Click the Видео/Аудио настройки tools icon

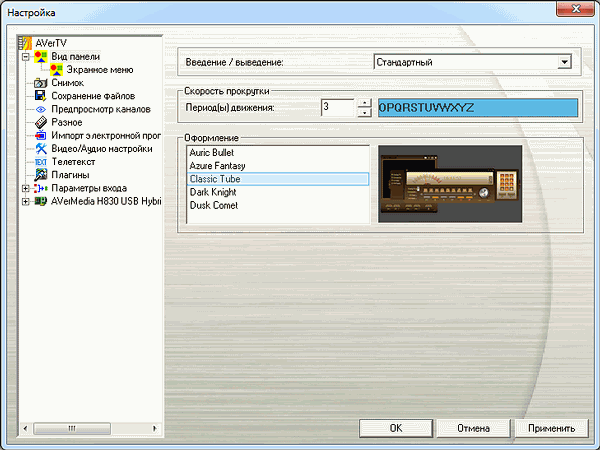pyautogui.click(x=41, y=148)
